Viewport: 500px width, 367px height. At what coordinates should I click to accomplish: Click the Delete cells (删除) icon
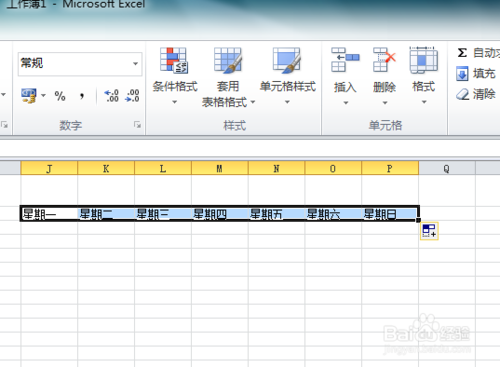pyautogui.click(x=384, y=60)
